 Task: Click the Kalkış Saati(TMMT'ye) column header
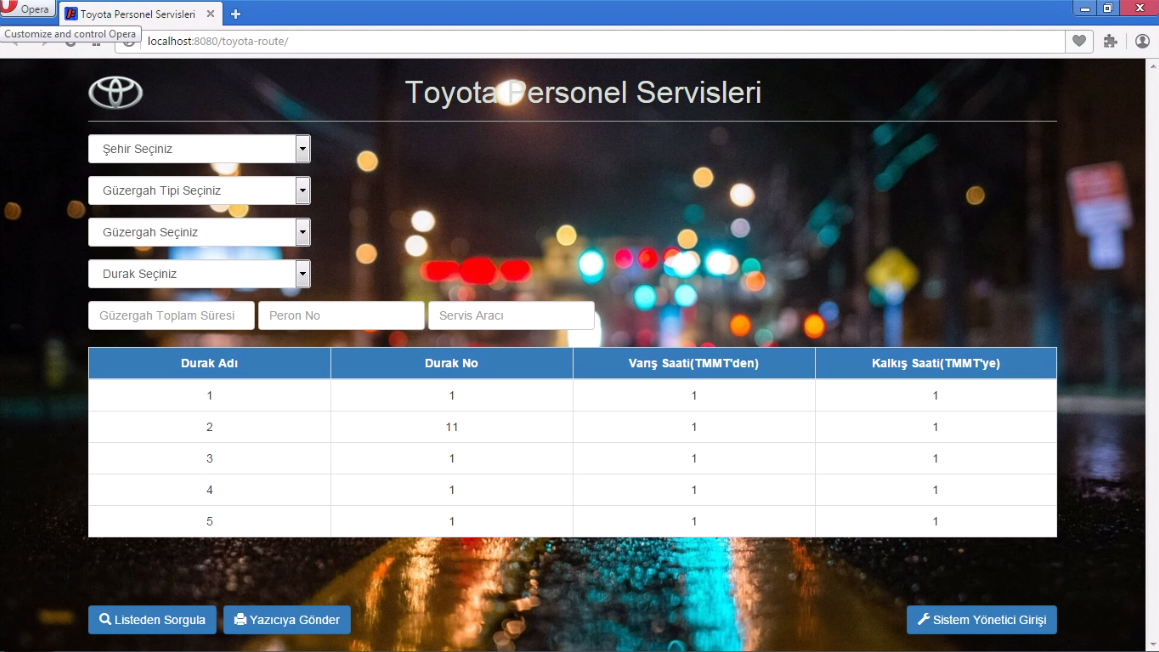[x=936, y=363]
